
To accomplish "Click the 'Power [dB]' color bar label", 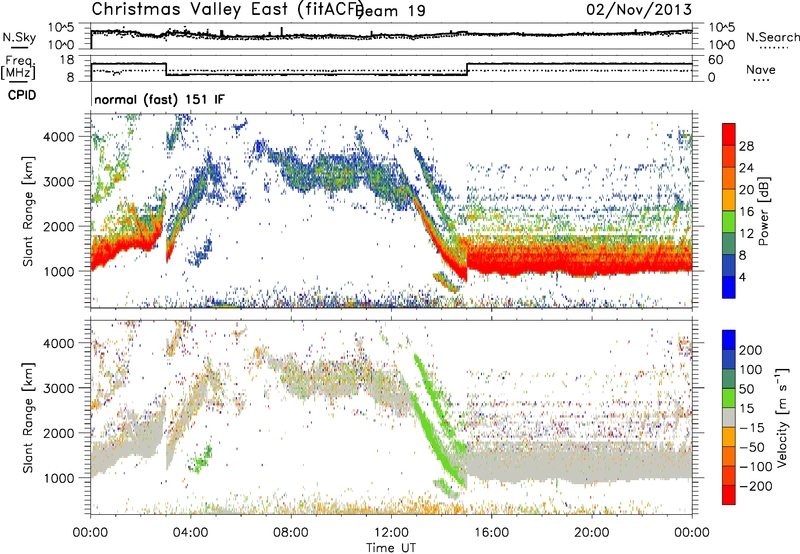I will pyautogui.click(x=764, y=211).
